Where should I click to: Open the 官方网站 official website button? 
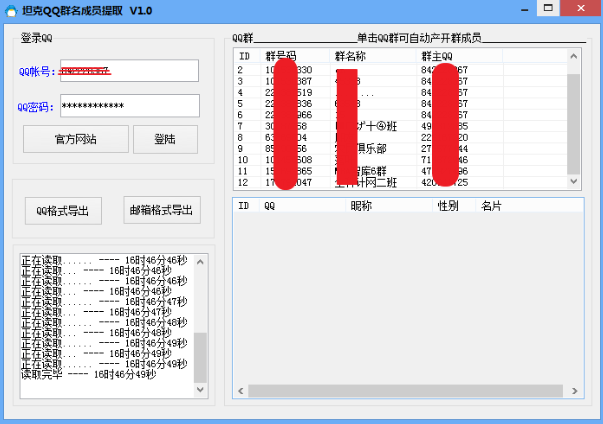coord(76,139)
